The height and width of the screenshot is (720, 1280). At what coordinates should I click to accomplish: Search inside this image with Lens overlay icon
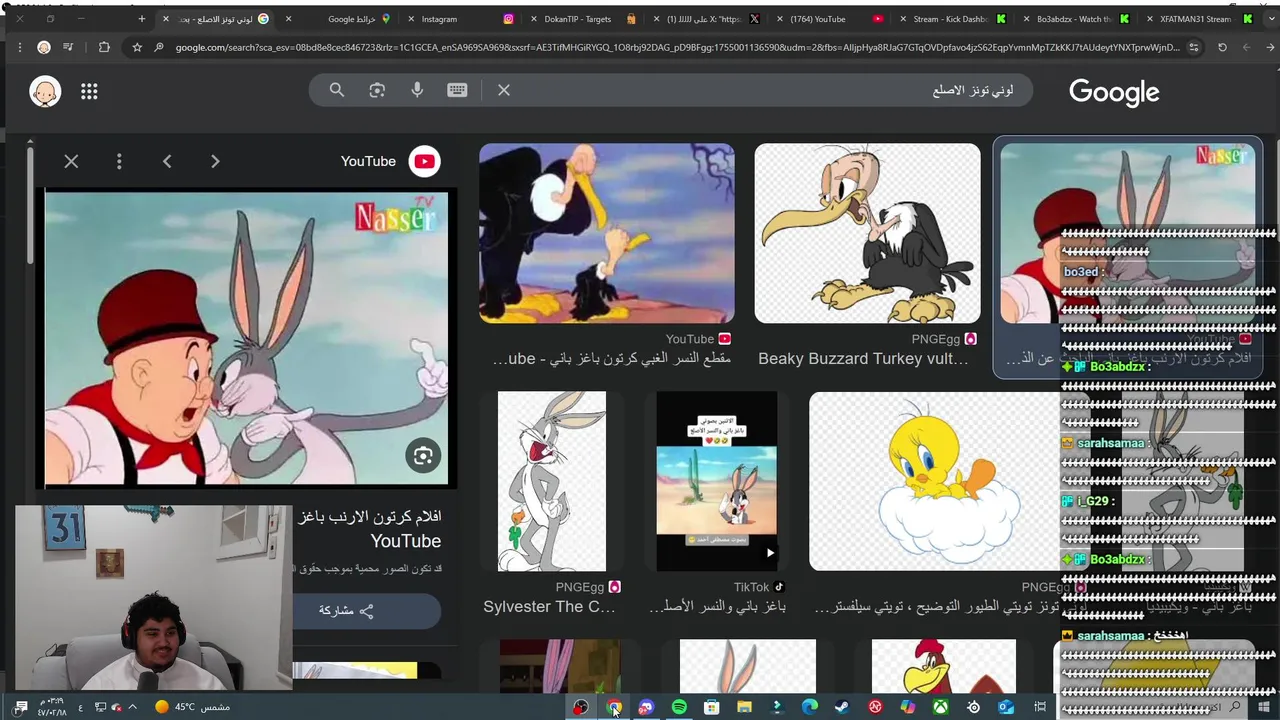click(x=423, y=456)
